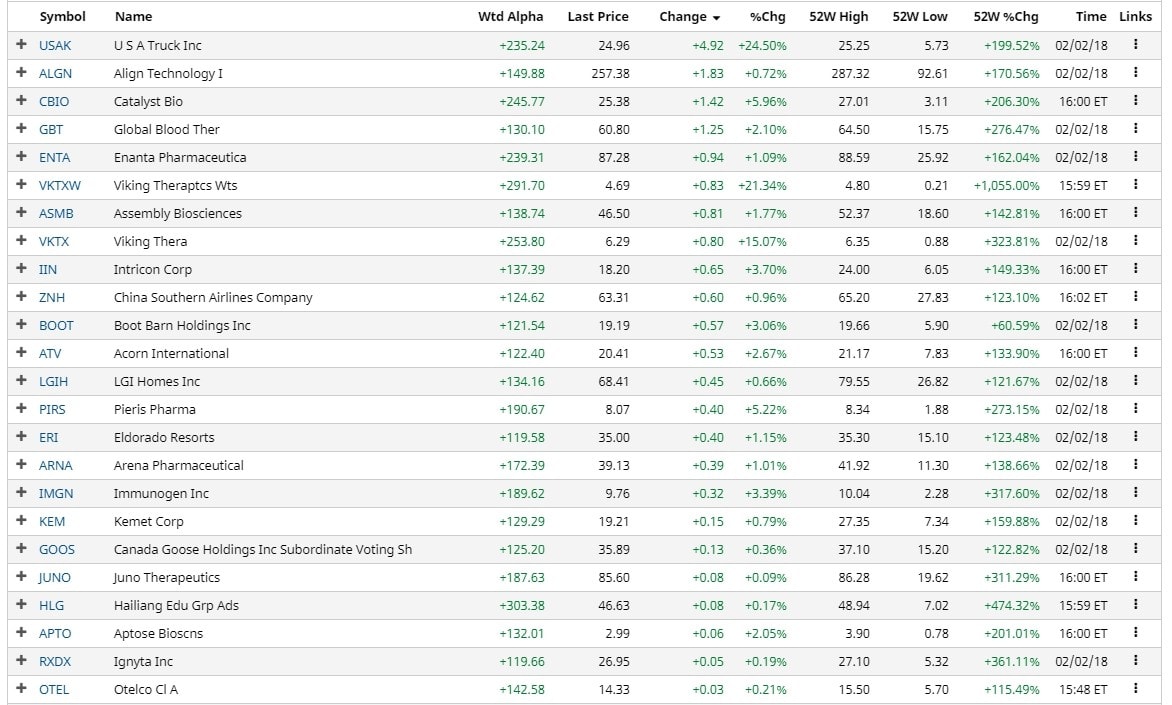Expand row for China Southern Airlines
Screen dimensions: 1172x705
click(21, 297)
